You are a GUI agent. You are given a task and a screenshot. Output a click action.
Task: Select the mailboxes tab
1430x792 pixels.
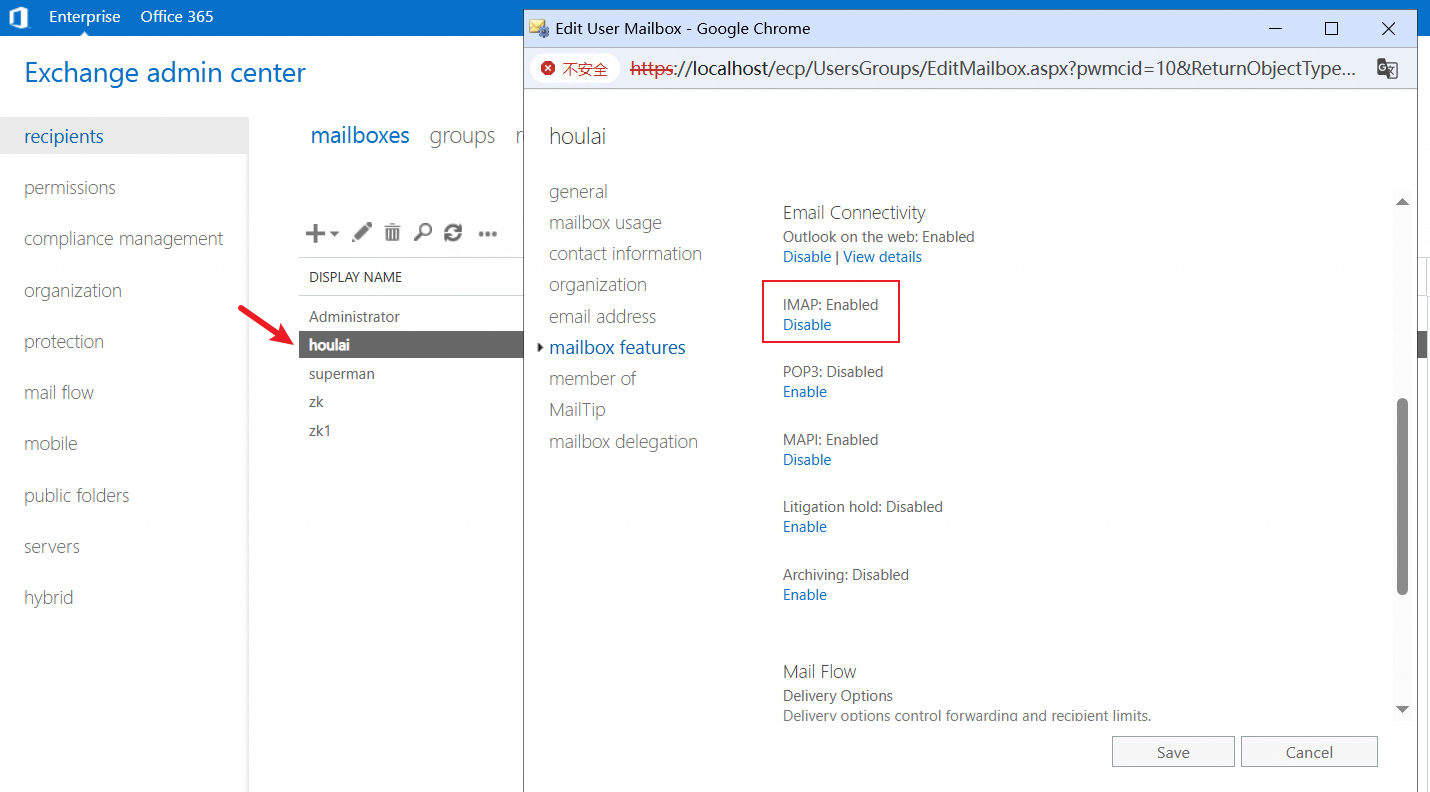pos(360,136)
